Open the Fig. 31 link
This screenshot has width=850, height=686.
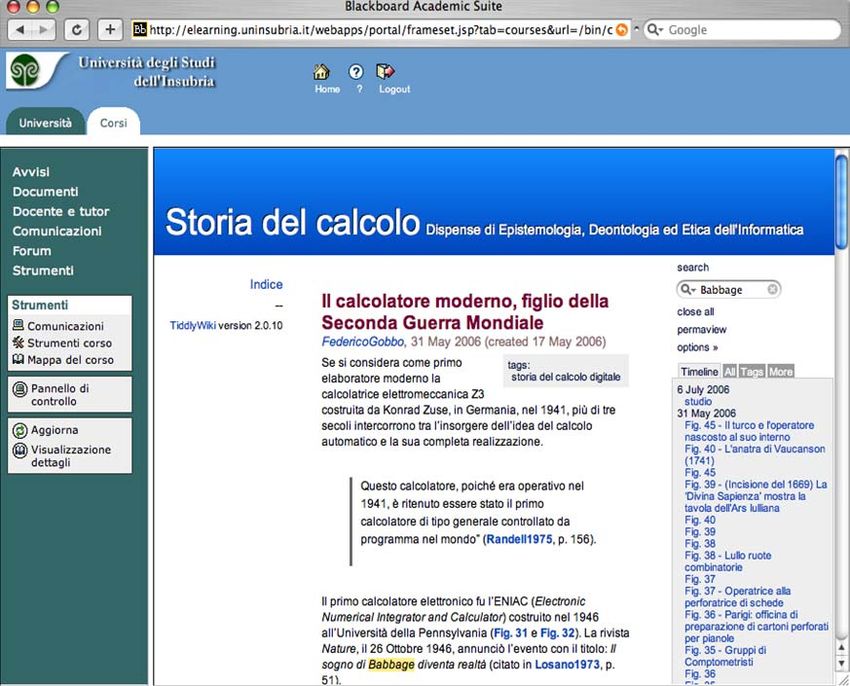pos(511,633)
